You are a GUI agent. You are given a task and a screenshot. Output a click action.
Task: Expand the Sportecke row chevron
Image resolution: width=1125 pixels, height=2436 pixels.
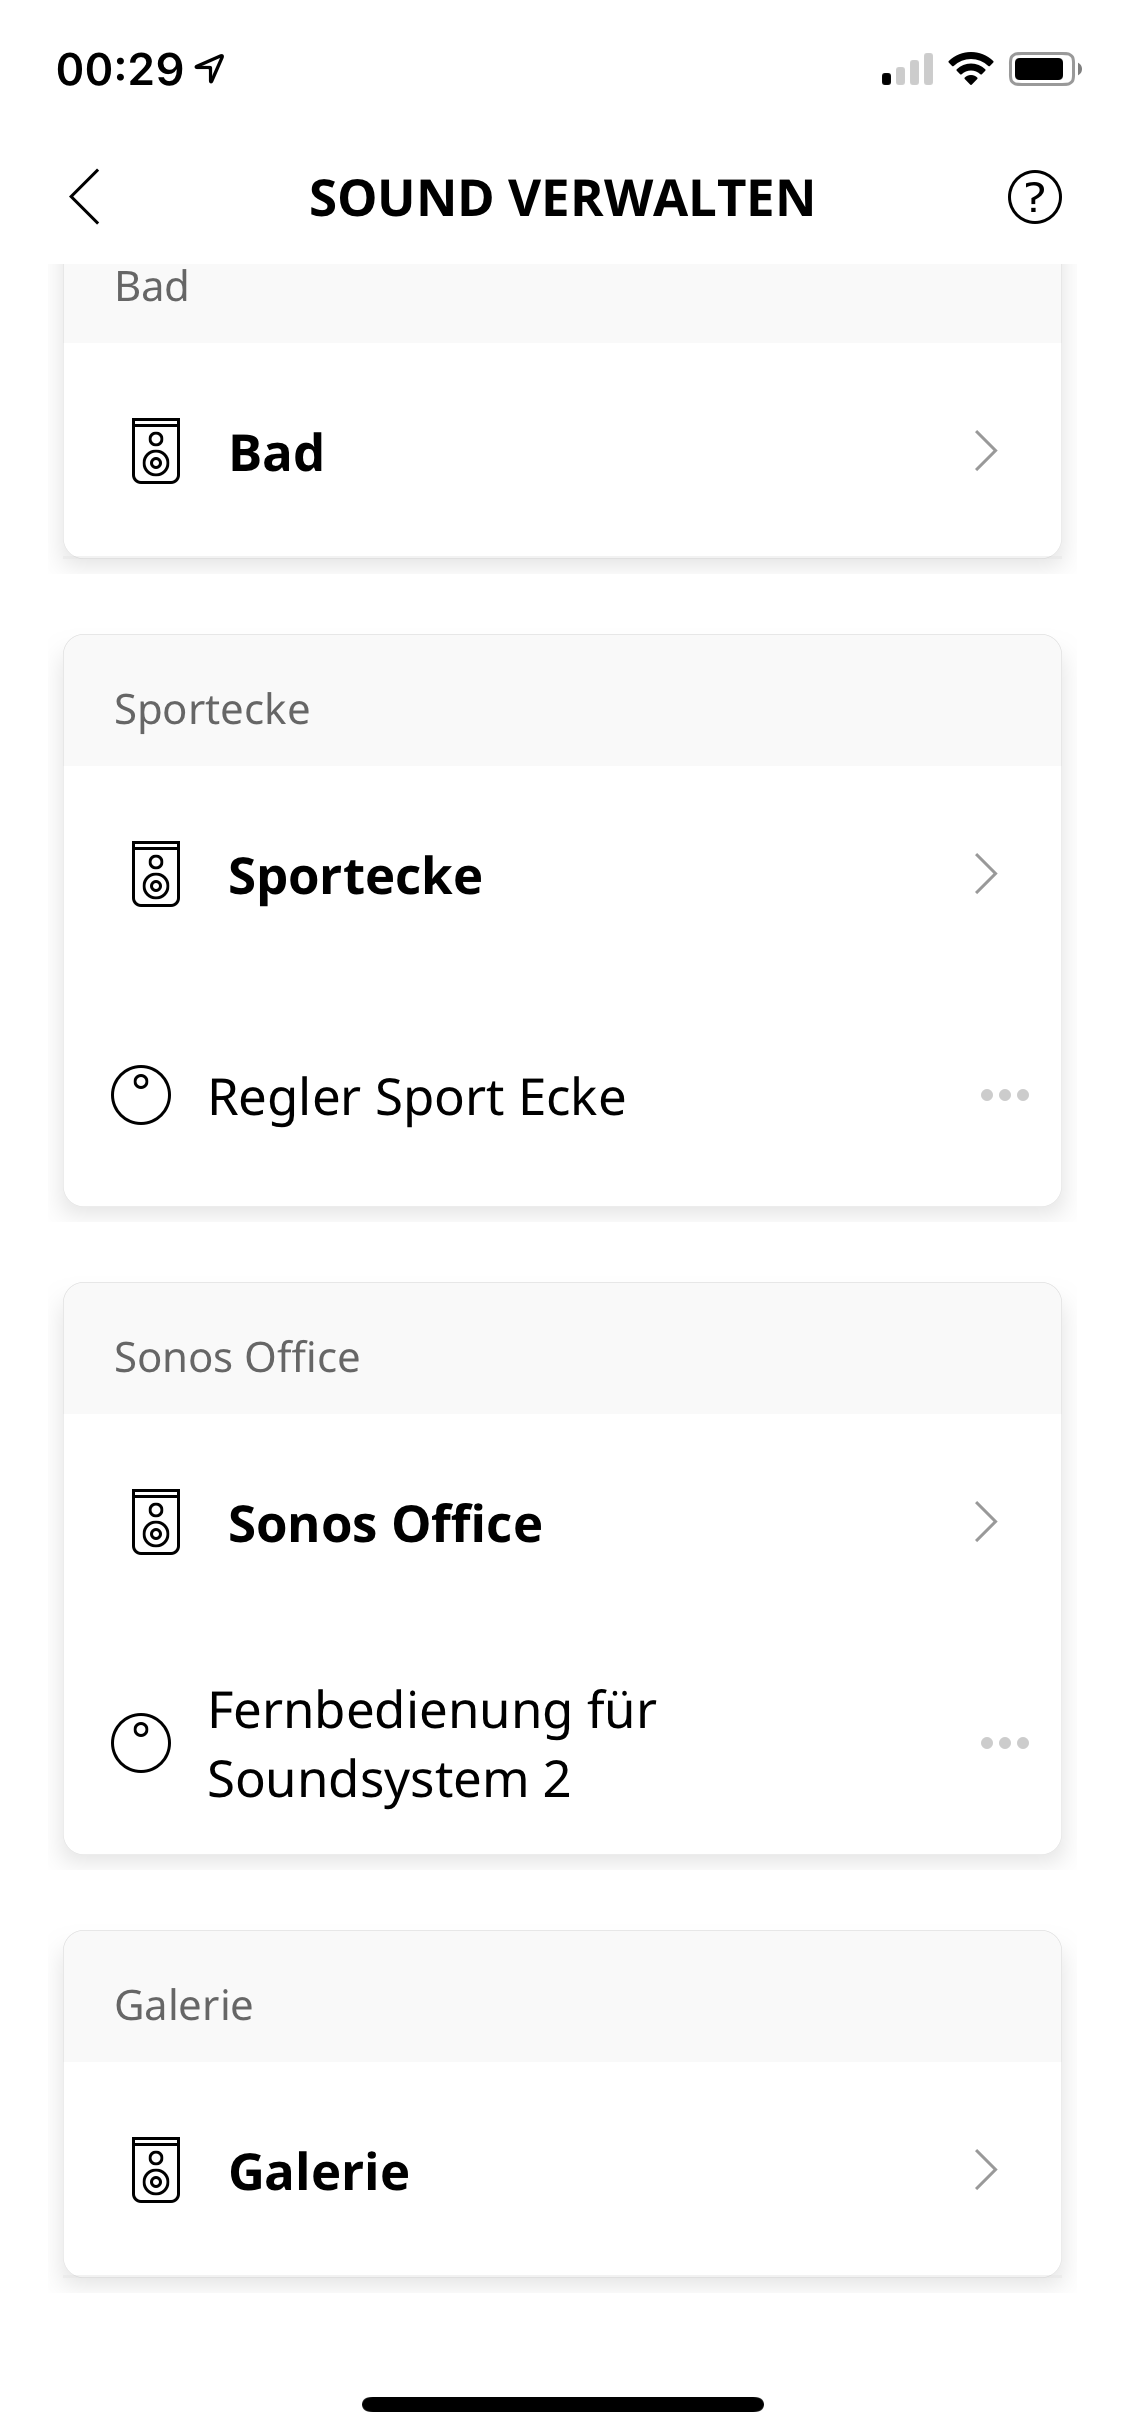[986, 874]
